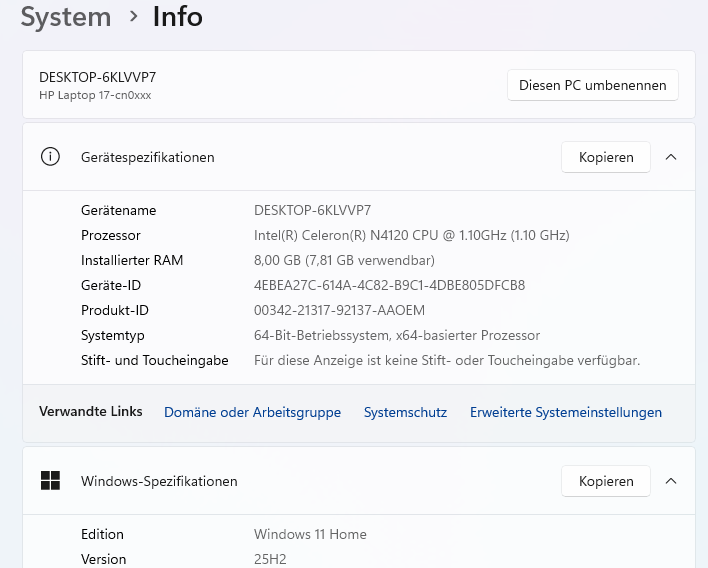This screenshot has height=568, width=708.
Task: Click the Gerätename value DESKTOP-6KLVVP7
Action: pos(312,210)
